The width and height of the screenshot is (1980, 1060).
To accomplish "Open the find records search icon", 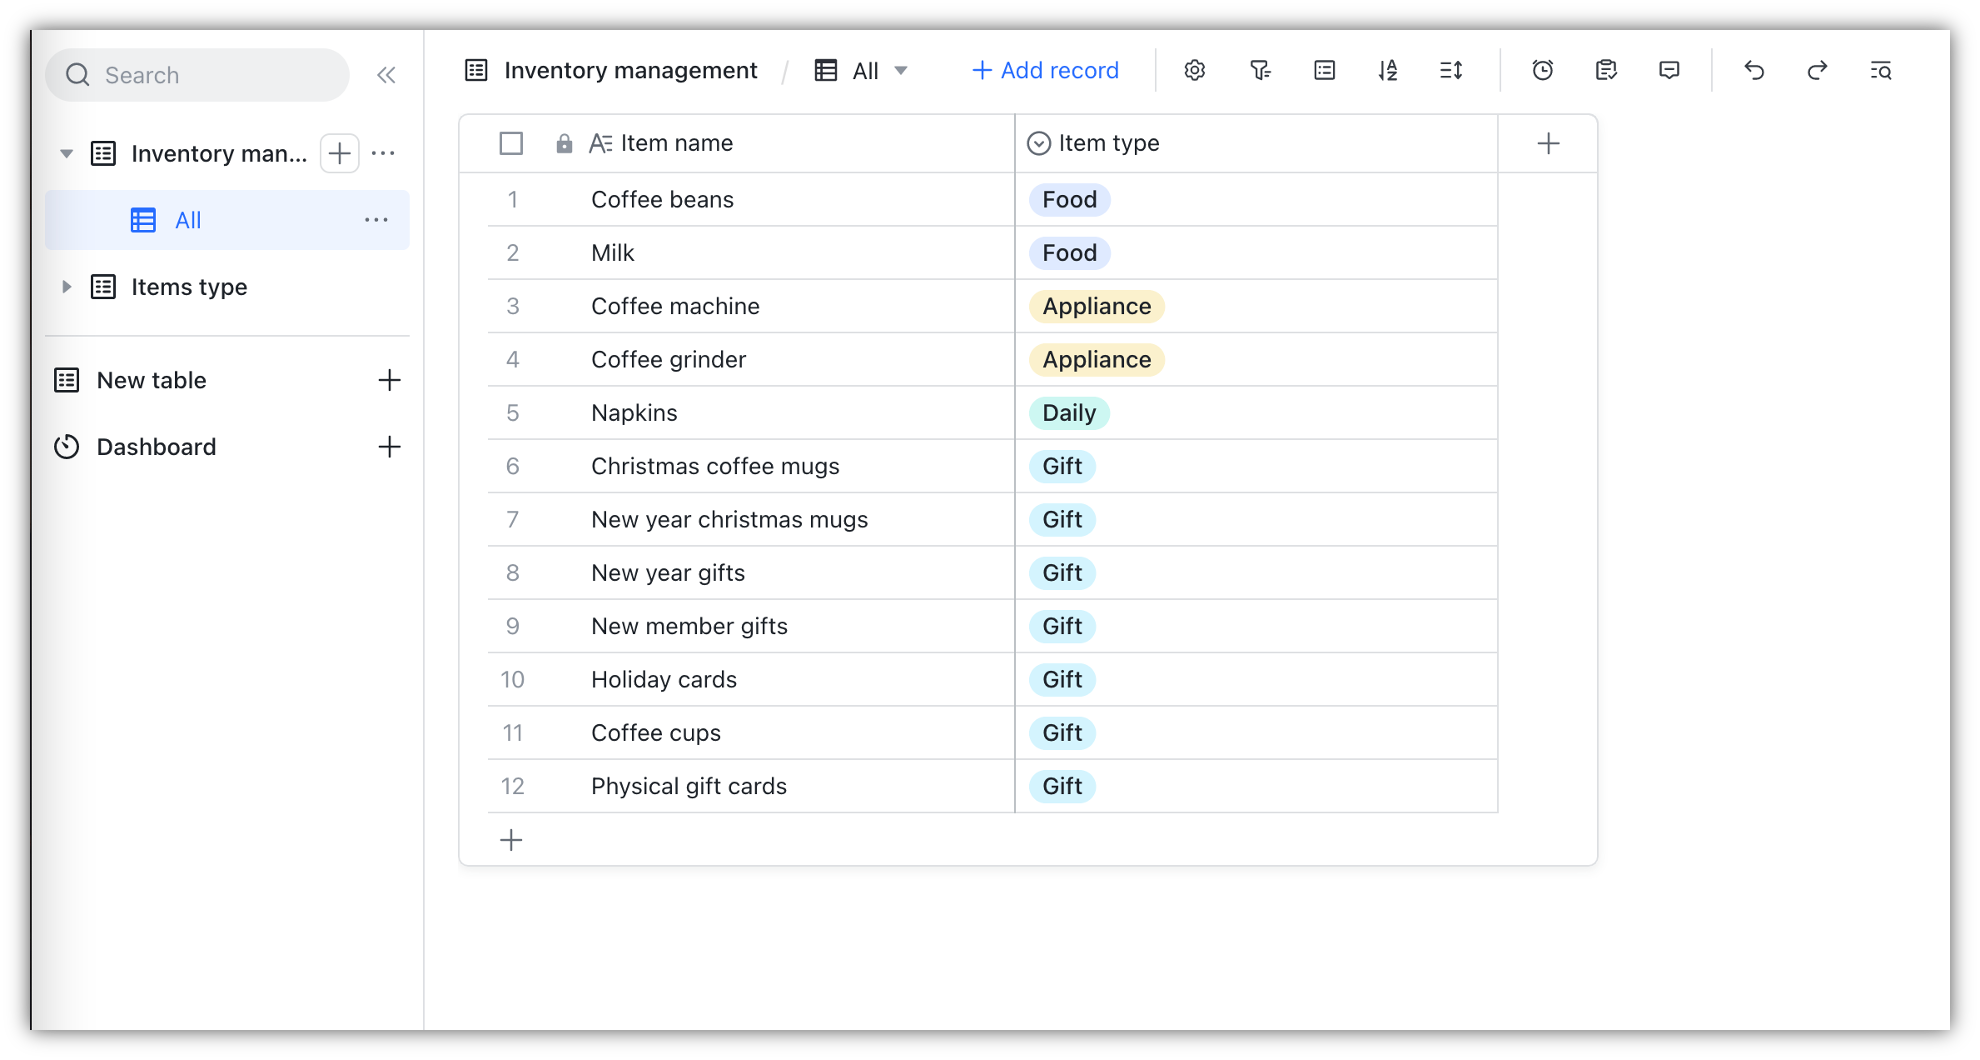I will tap(1880, 70).
